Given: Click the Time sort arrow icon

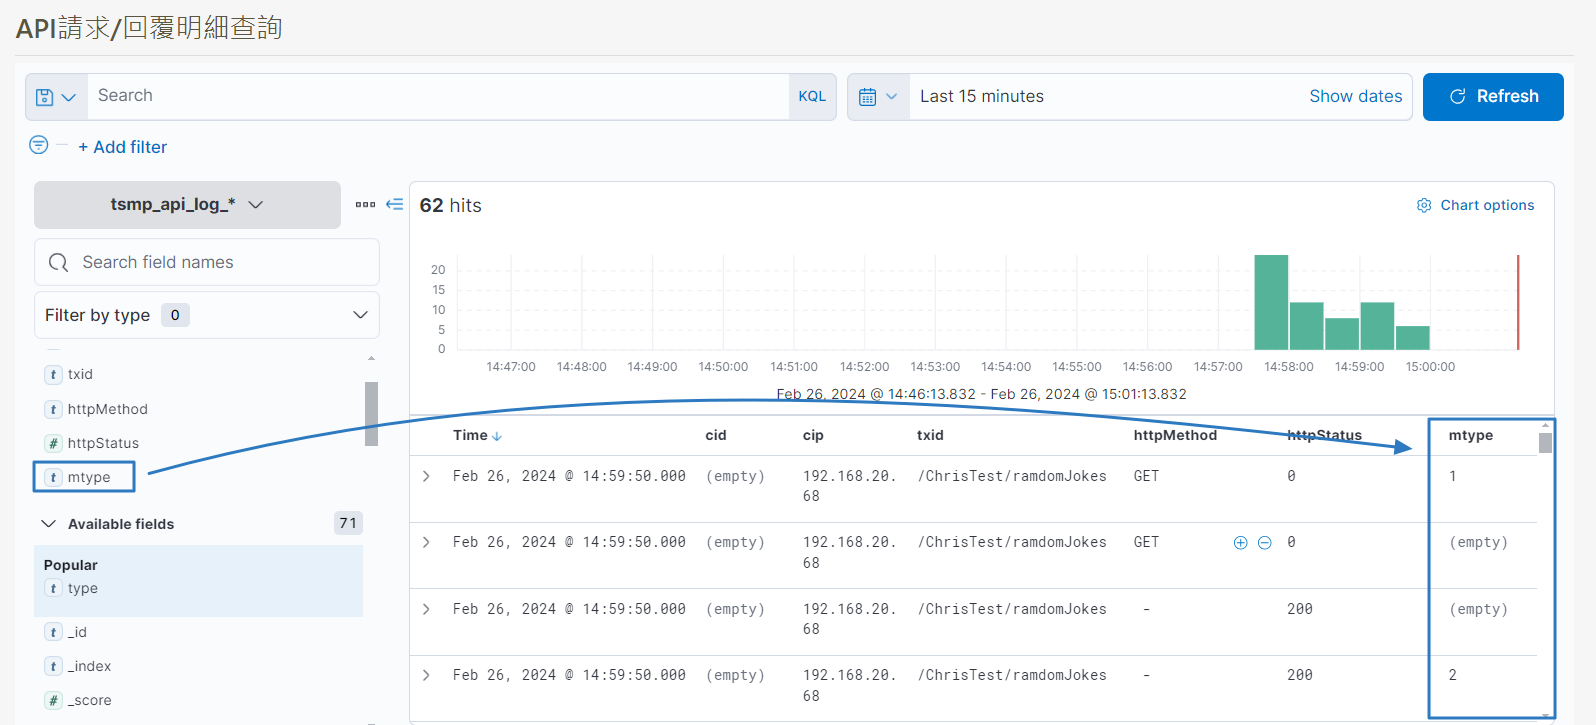Looking at the screenshot, I should click(x=497, y=436).
